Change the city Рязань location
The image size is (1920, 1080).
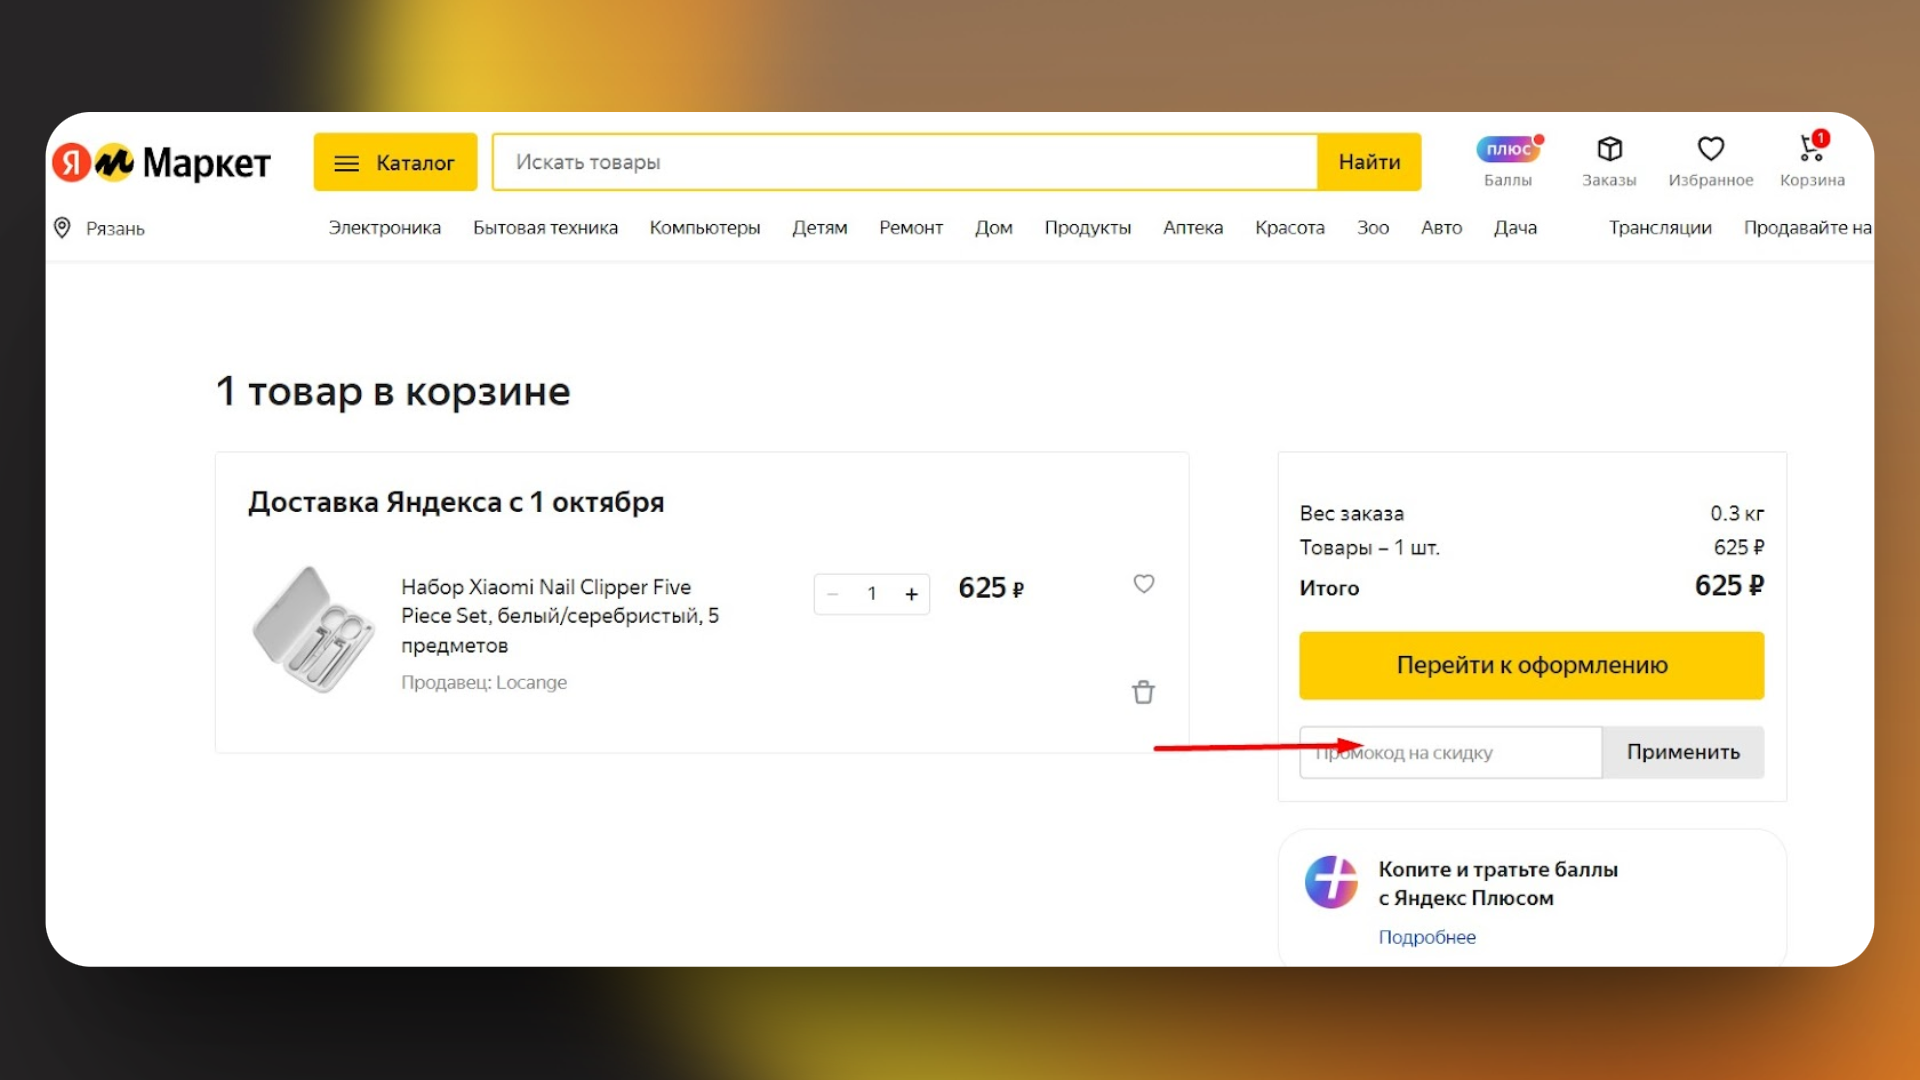pyautogui.click(x=99, y=228)
